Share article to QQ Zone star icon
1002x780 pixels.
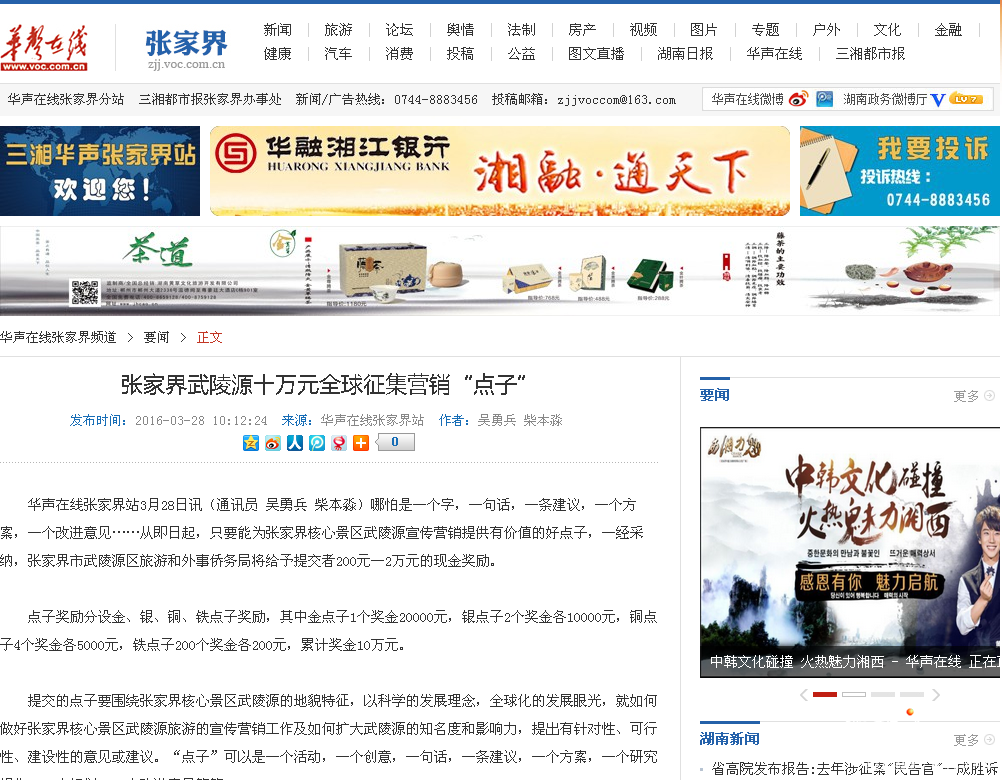pyautogui.click(x=251, y=443)
